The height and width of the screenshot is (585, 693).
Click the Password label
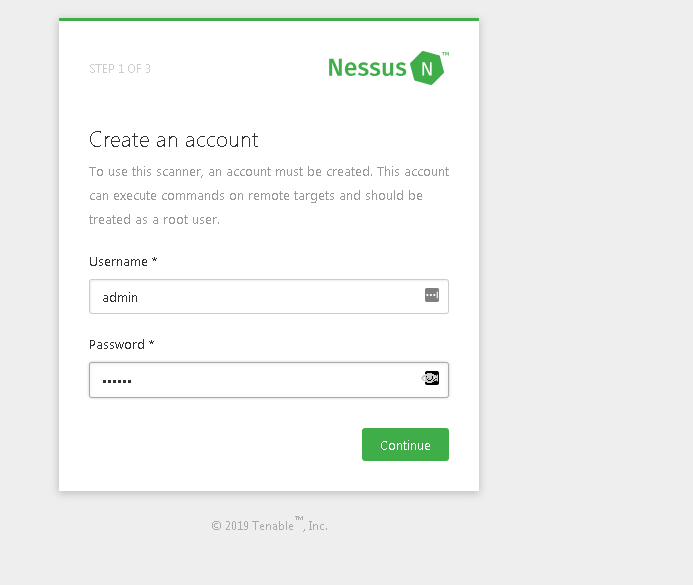(x=116, y=345)
